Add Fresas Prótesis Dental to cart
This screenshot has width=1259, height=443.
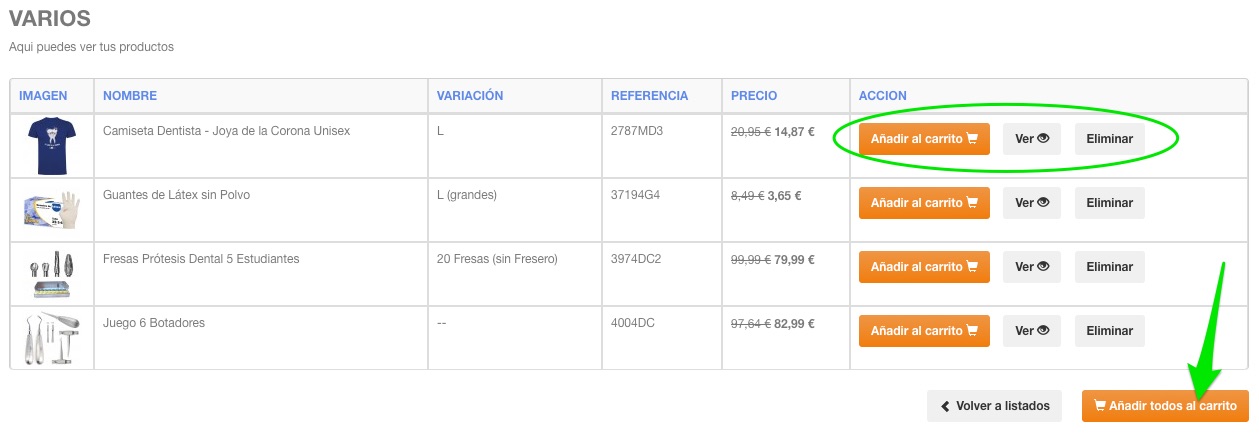(923, 267)
